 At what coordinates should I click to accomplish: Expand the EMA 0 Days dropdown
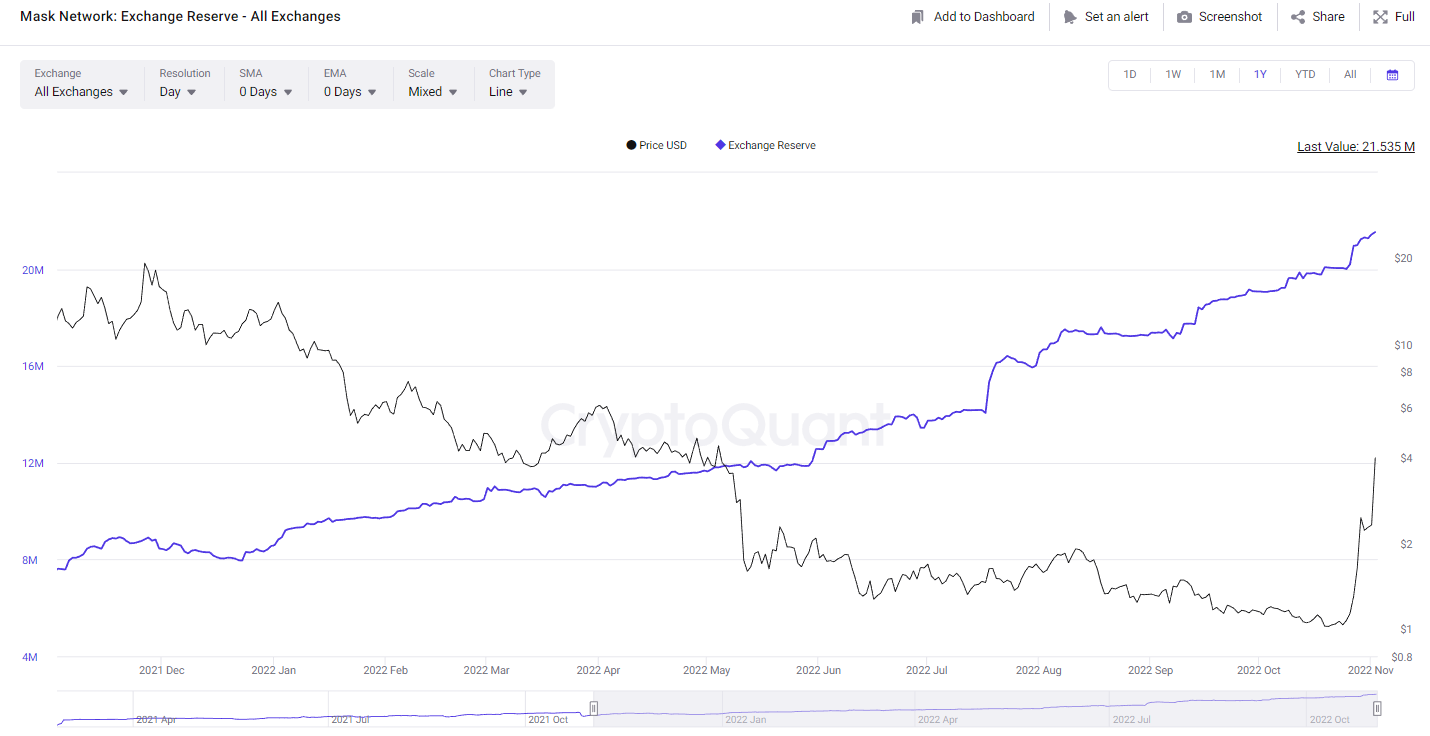click(350, 92)
